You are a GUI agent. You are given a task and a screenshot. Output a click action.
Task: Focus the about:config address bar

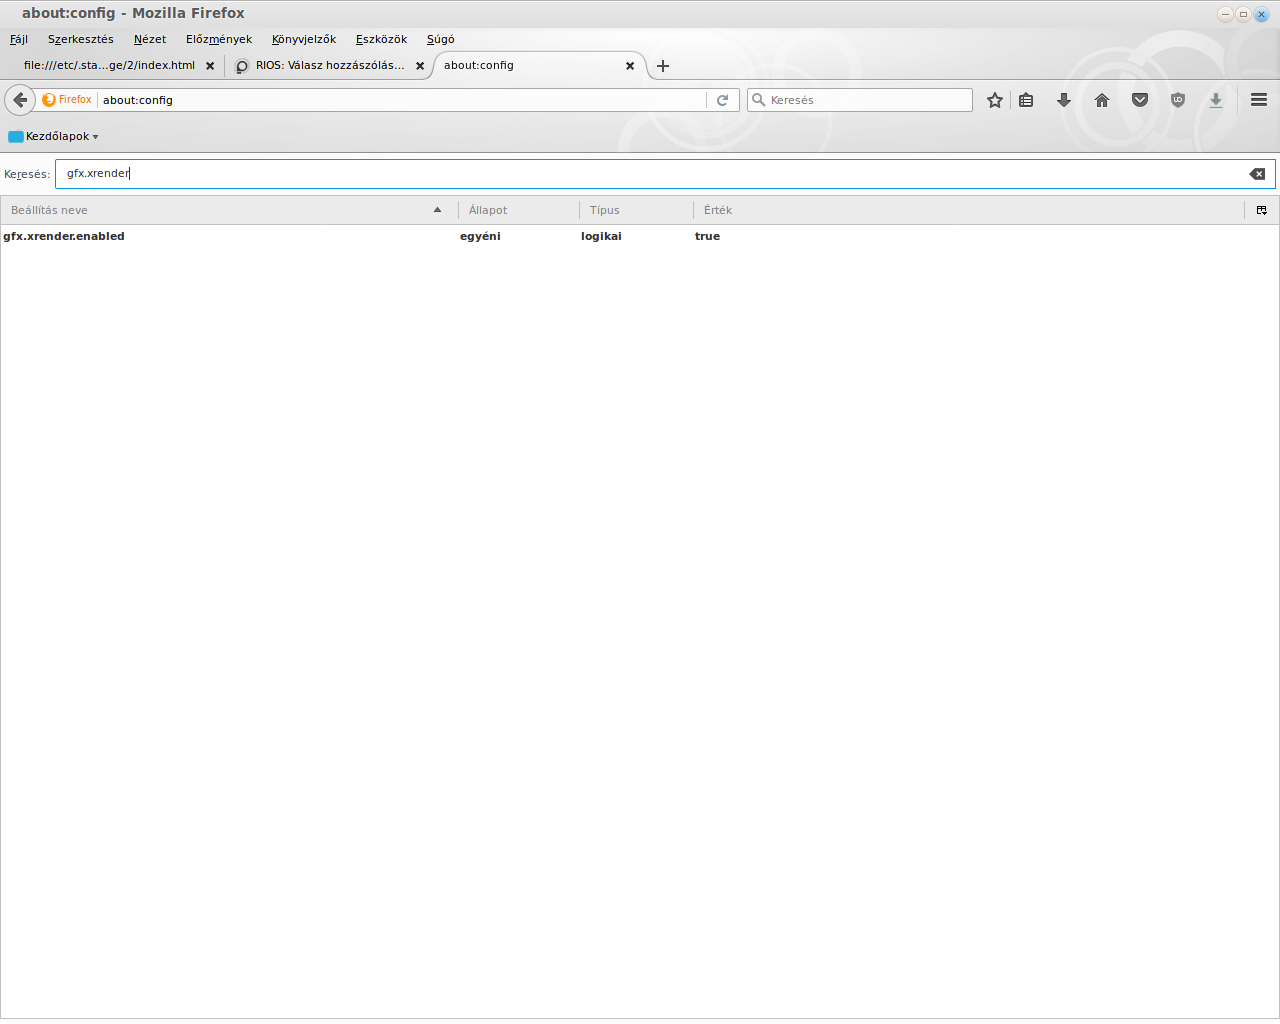[402, 100]
